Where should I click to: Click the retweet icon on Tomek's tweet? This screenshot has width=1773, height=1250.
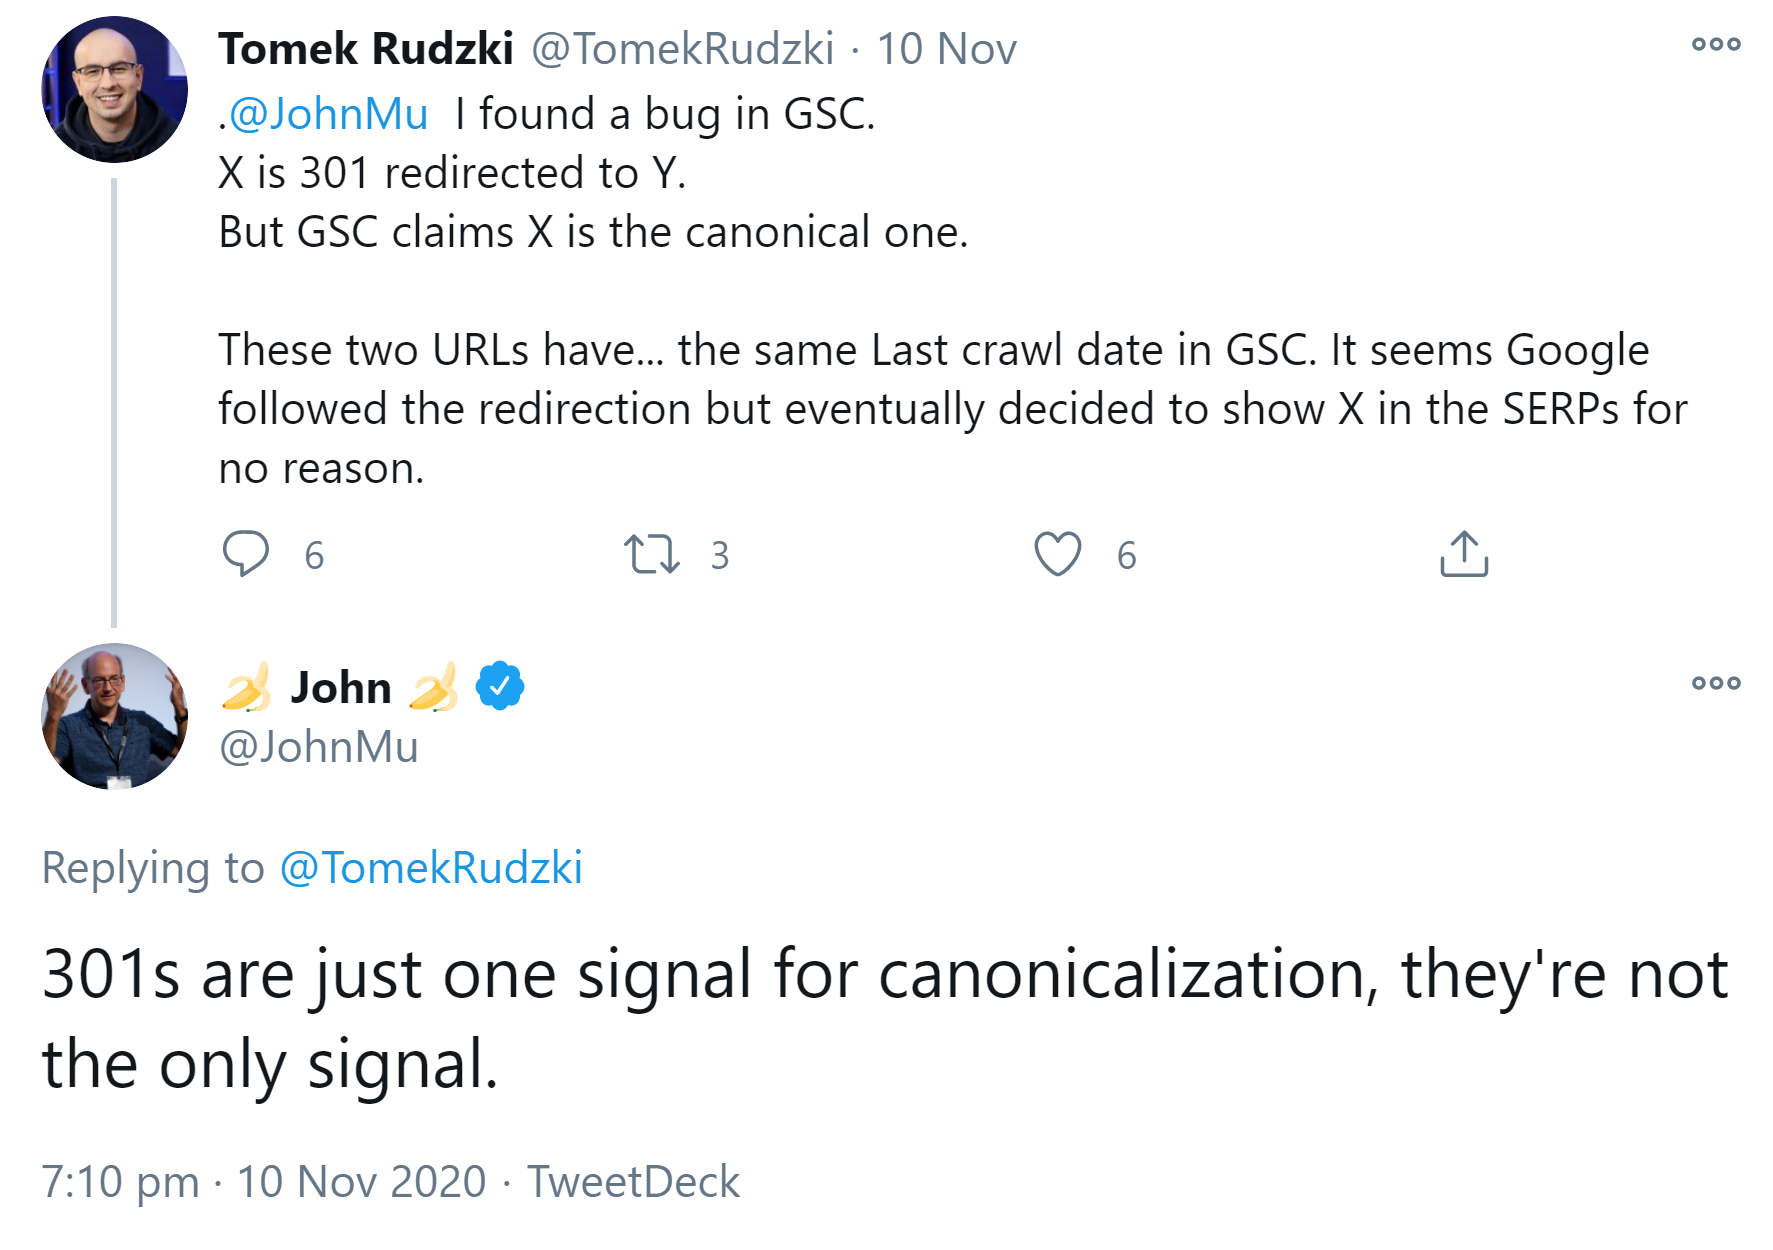pos(651,554)
